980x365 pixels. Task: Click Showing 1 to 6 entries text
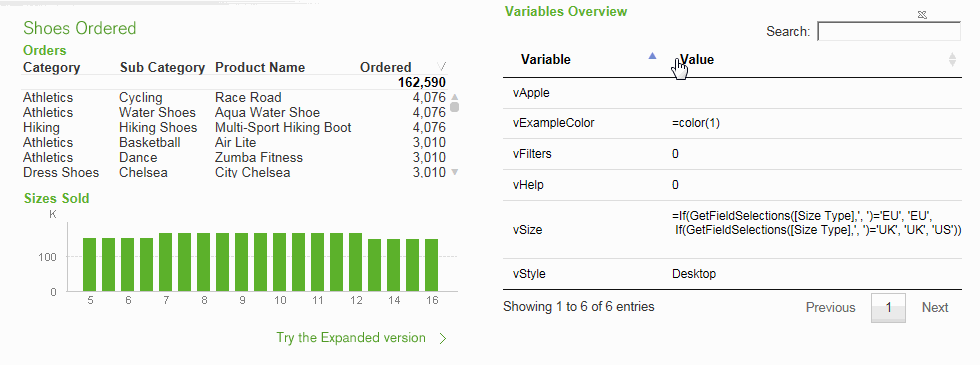coord(579,307)
